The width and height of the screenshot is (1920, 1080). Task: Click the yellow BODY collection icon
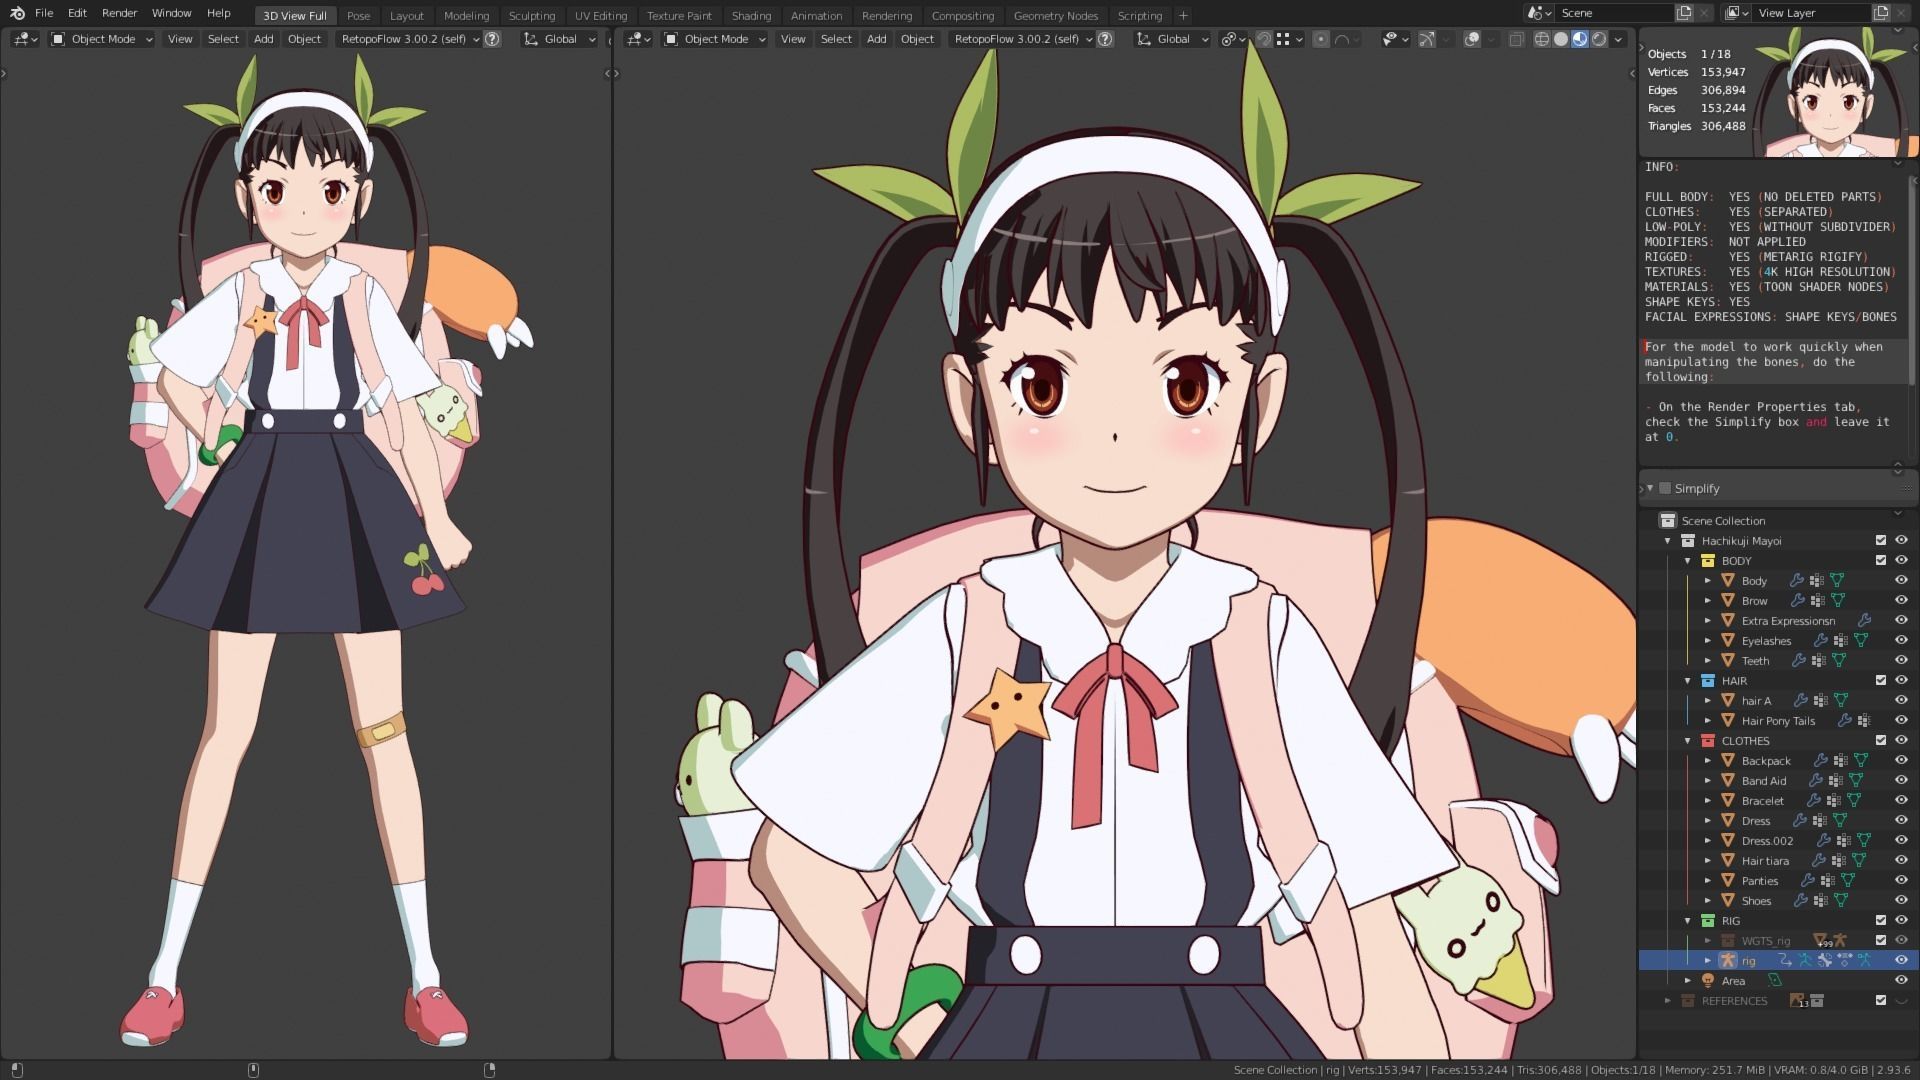coord(1708,560)
